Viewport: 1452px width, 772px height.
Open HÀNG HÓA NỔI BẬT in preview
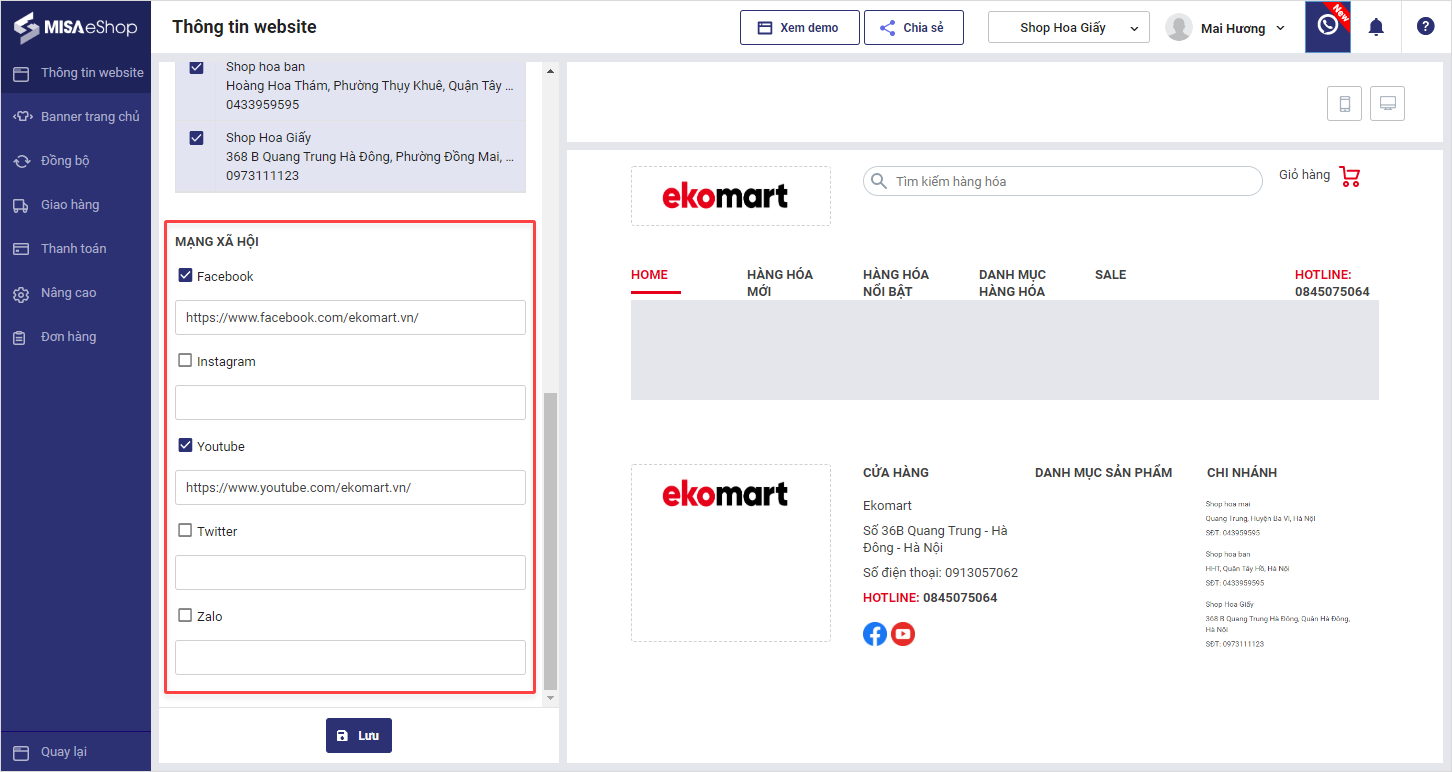point(896,283)
